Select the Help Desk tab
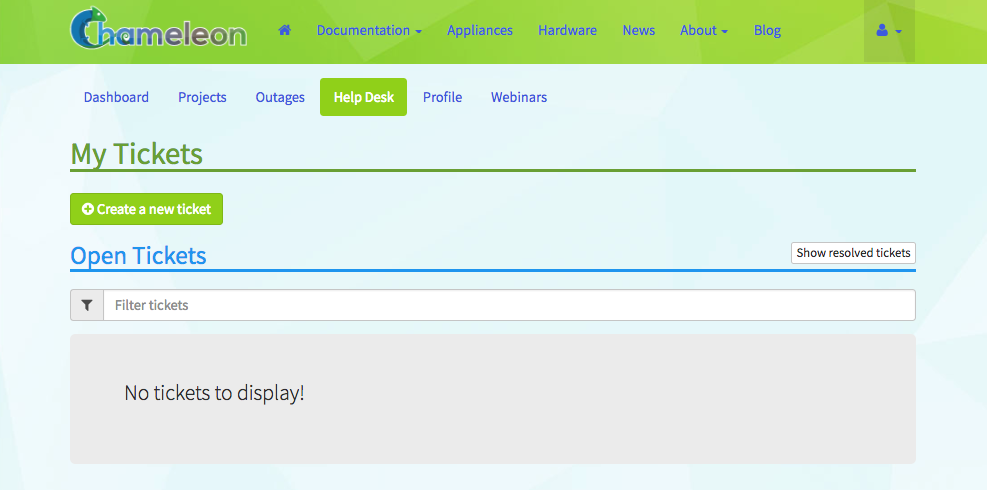987x490 pixels. click(363, 97)
